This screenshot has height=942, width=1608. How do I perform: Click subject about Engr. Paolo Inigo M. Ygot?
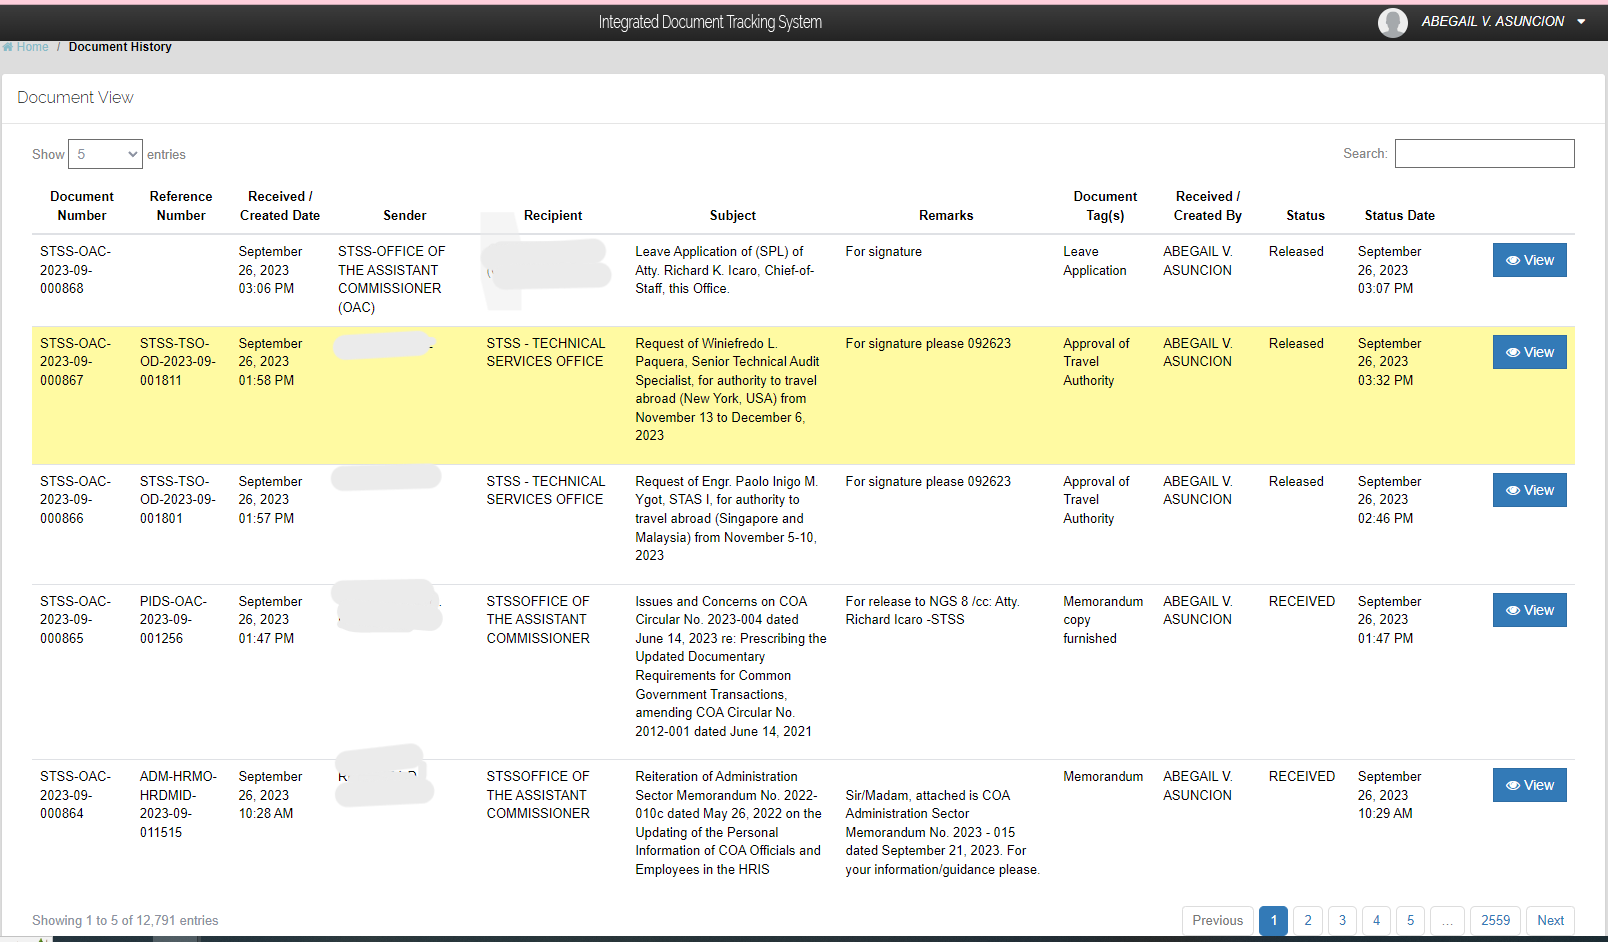(x=727, y=518)
